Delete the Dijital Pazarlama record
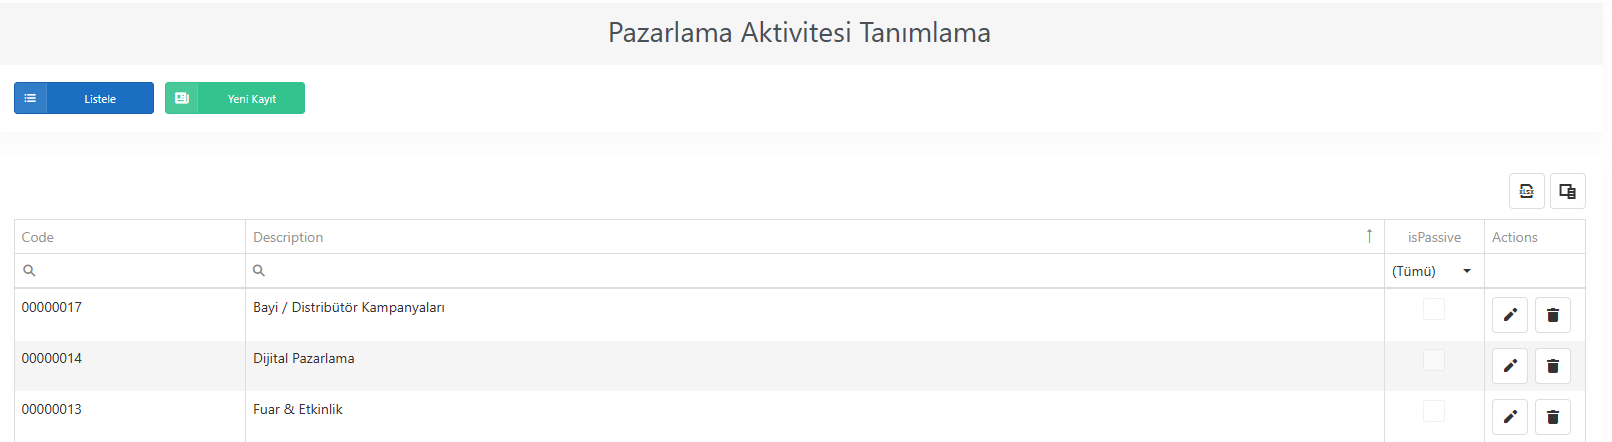This screenshot has width=1612, height=442. coord(1553,366)
